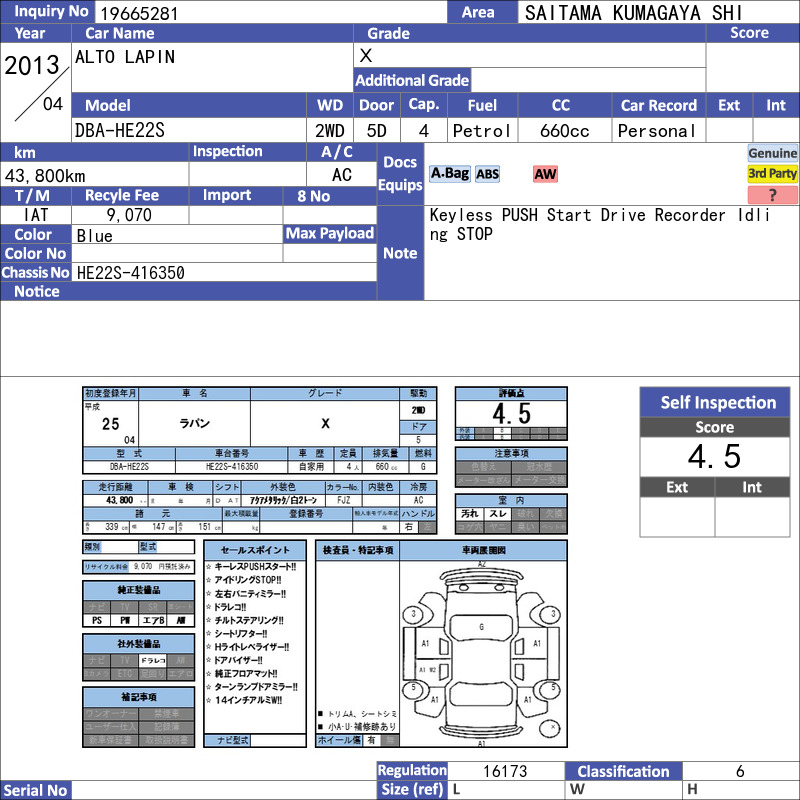Click the Max Payload label
Screen dimensions: 800x800
tap(330, 234)
